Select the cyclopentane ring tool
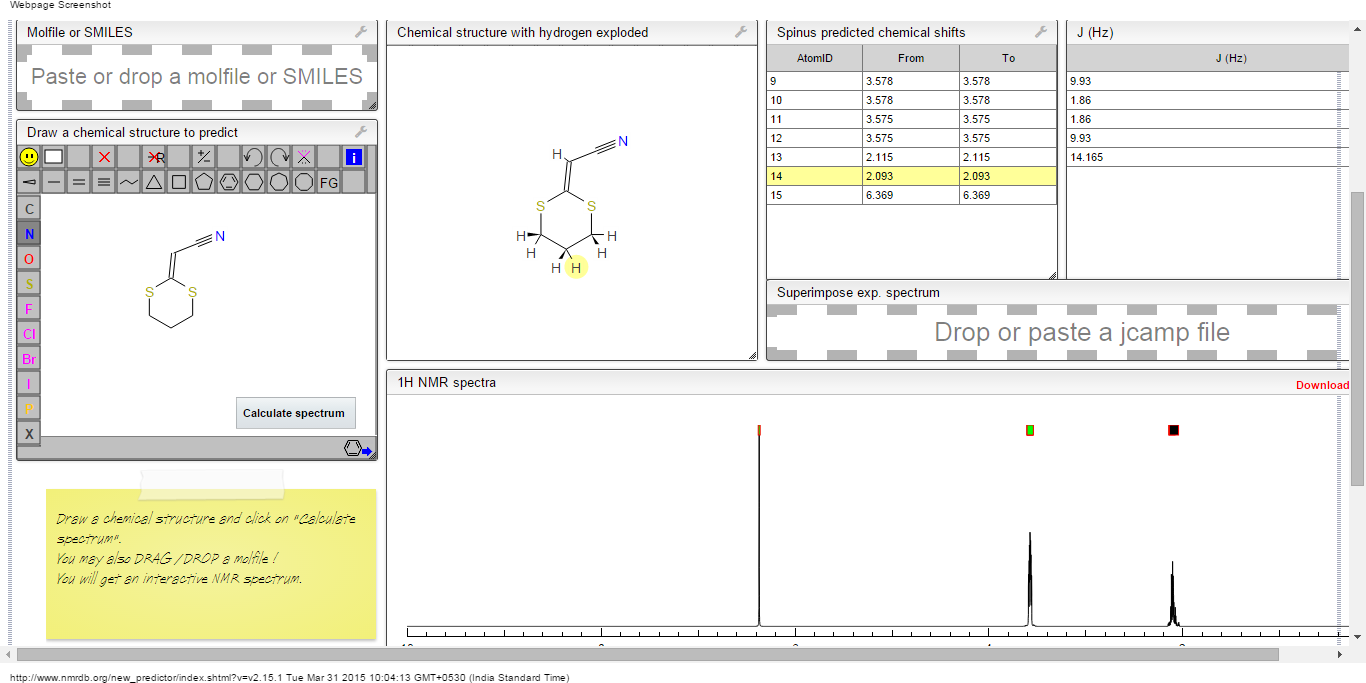The width and height of the screenshot is (1366, 683). coord(204,182)
